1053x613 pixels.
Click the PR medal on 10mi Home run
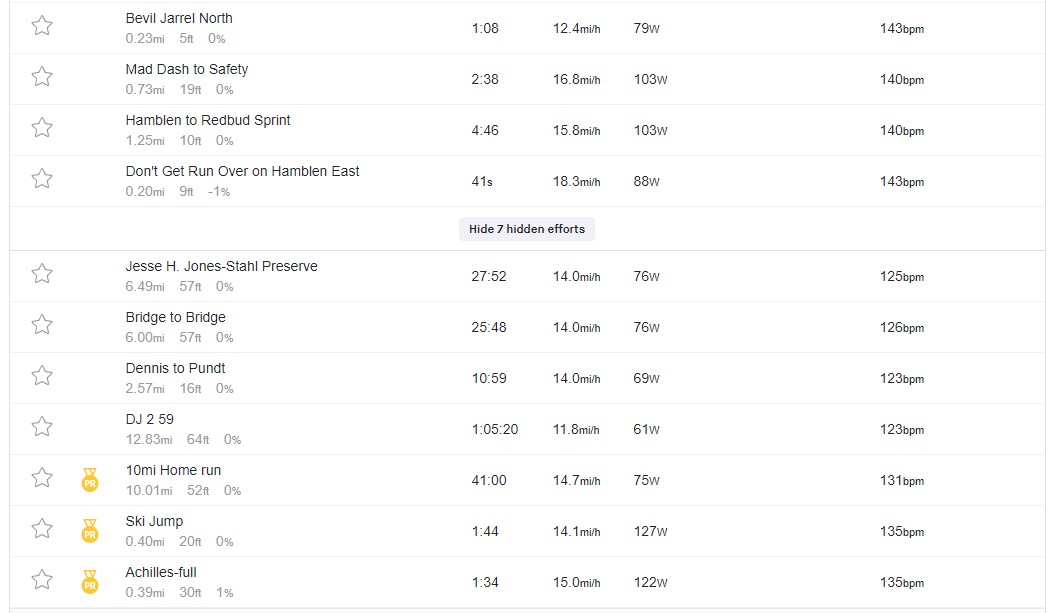click(89, 479)
